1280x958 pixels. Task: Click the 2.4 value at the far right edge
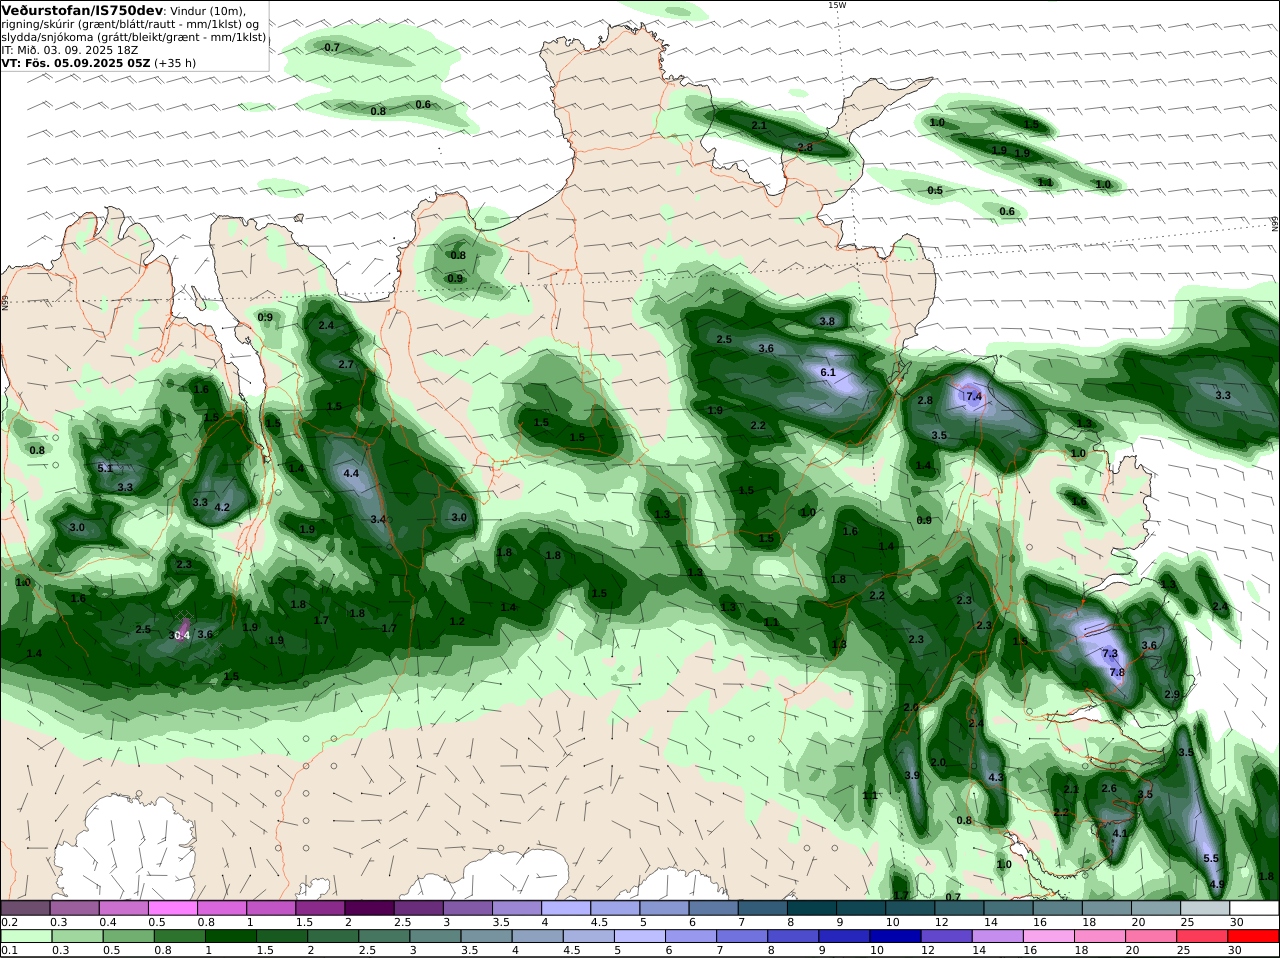[1220, 606]
